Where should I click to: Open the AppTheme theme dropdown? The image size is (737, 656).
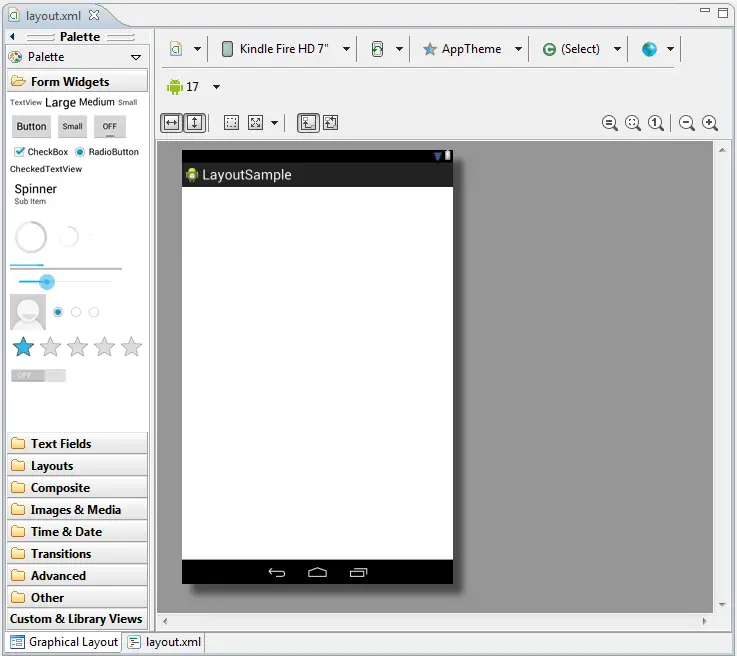coord(472,49)
